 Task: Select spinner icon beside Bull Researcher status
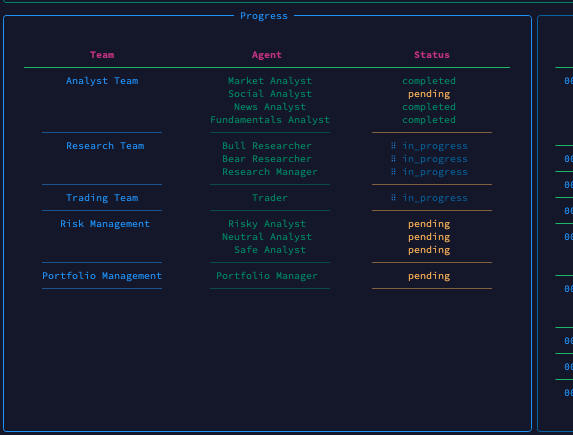coord(393,145)
